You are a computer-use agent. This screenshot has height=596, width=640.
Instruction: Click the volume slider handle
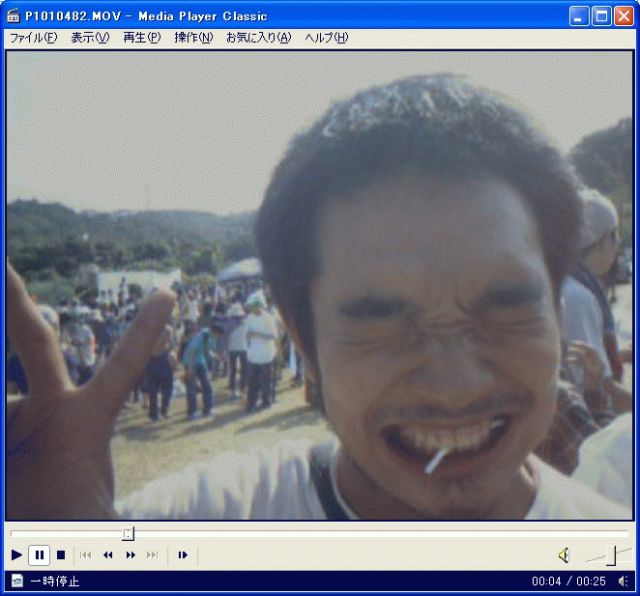coord(611,555)
